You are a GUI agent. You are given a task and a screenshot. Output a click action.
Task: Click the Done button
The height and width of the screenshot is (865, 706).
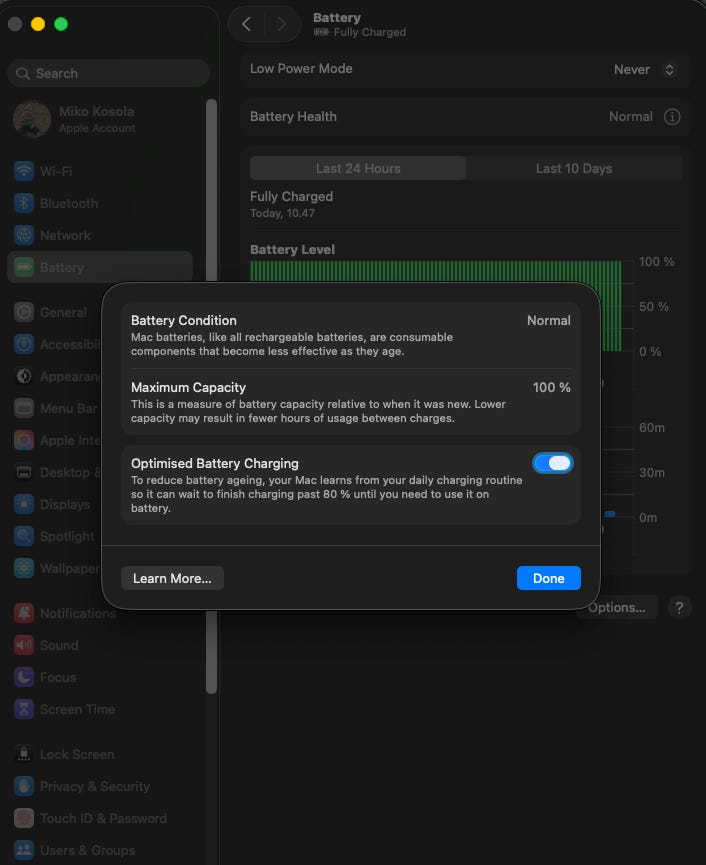point(548,578)
